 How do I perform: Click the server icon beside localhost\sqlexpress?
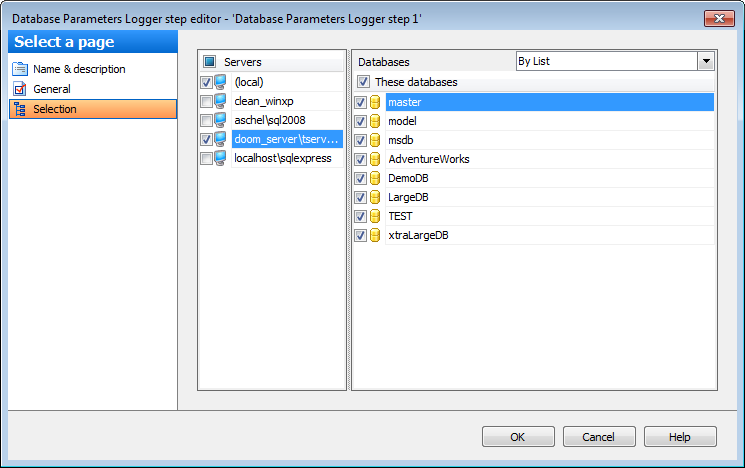[220, 158]
